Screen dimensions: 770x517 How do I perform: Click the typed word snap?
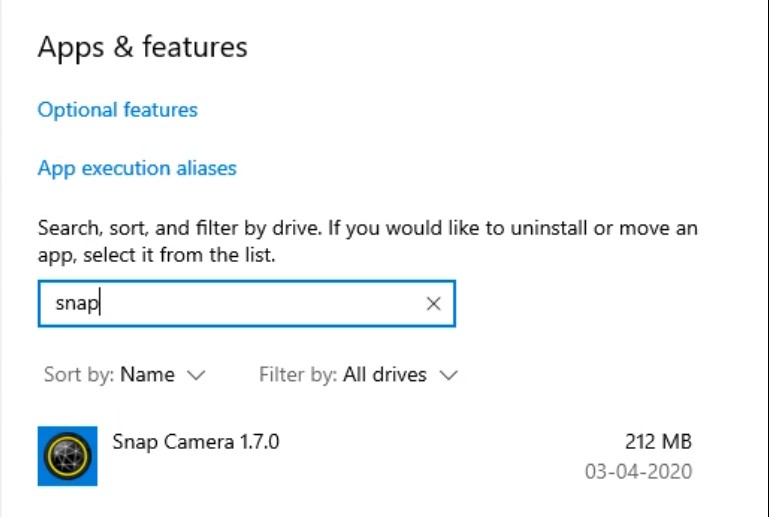point(76,304)
